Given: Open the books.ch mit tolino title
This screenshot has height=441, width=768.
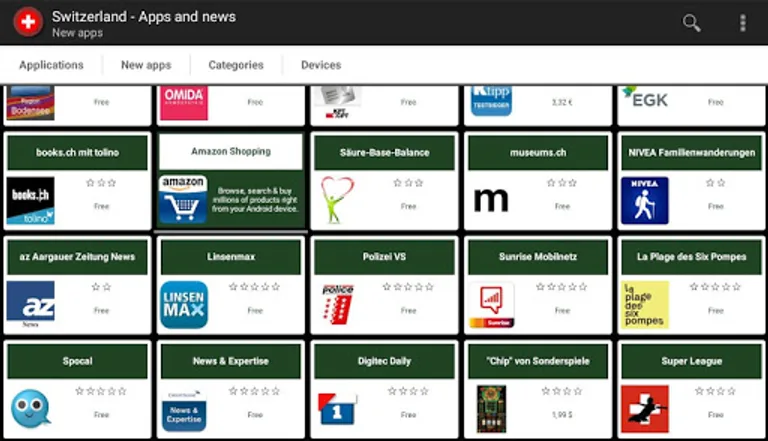Looking at the screenshot, I should click(x=77, y=152).
